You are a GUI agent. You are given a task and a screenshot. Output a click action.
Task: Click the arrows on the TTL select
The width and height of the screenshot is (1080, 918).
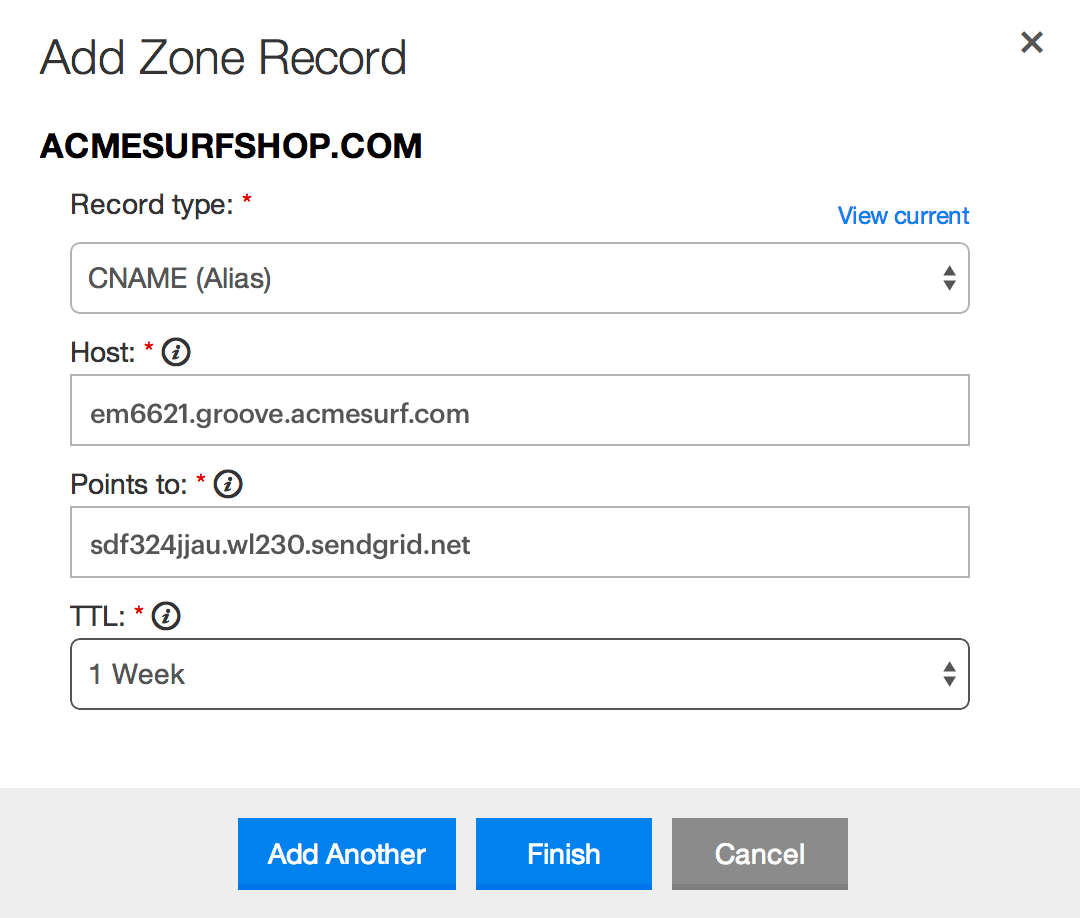click(x=949, y=674)
